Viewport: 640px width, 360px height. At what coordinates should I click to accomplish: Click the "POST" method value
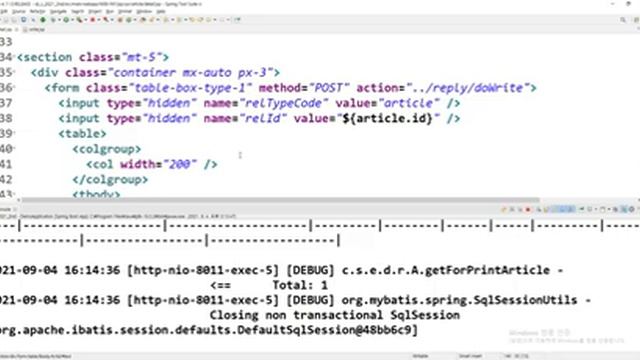pos(329,88)
